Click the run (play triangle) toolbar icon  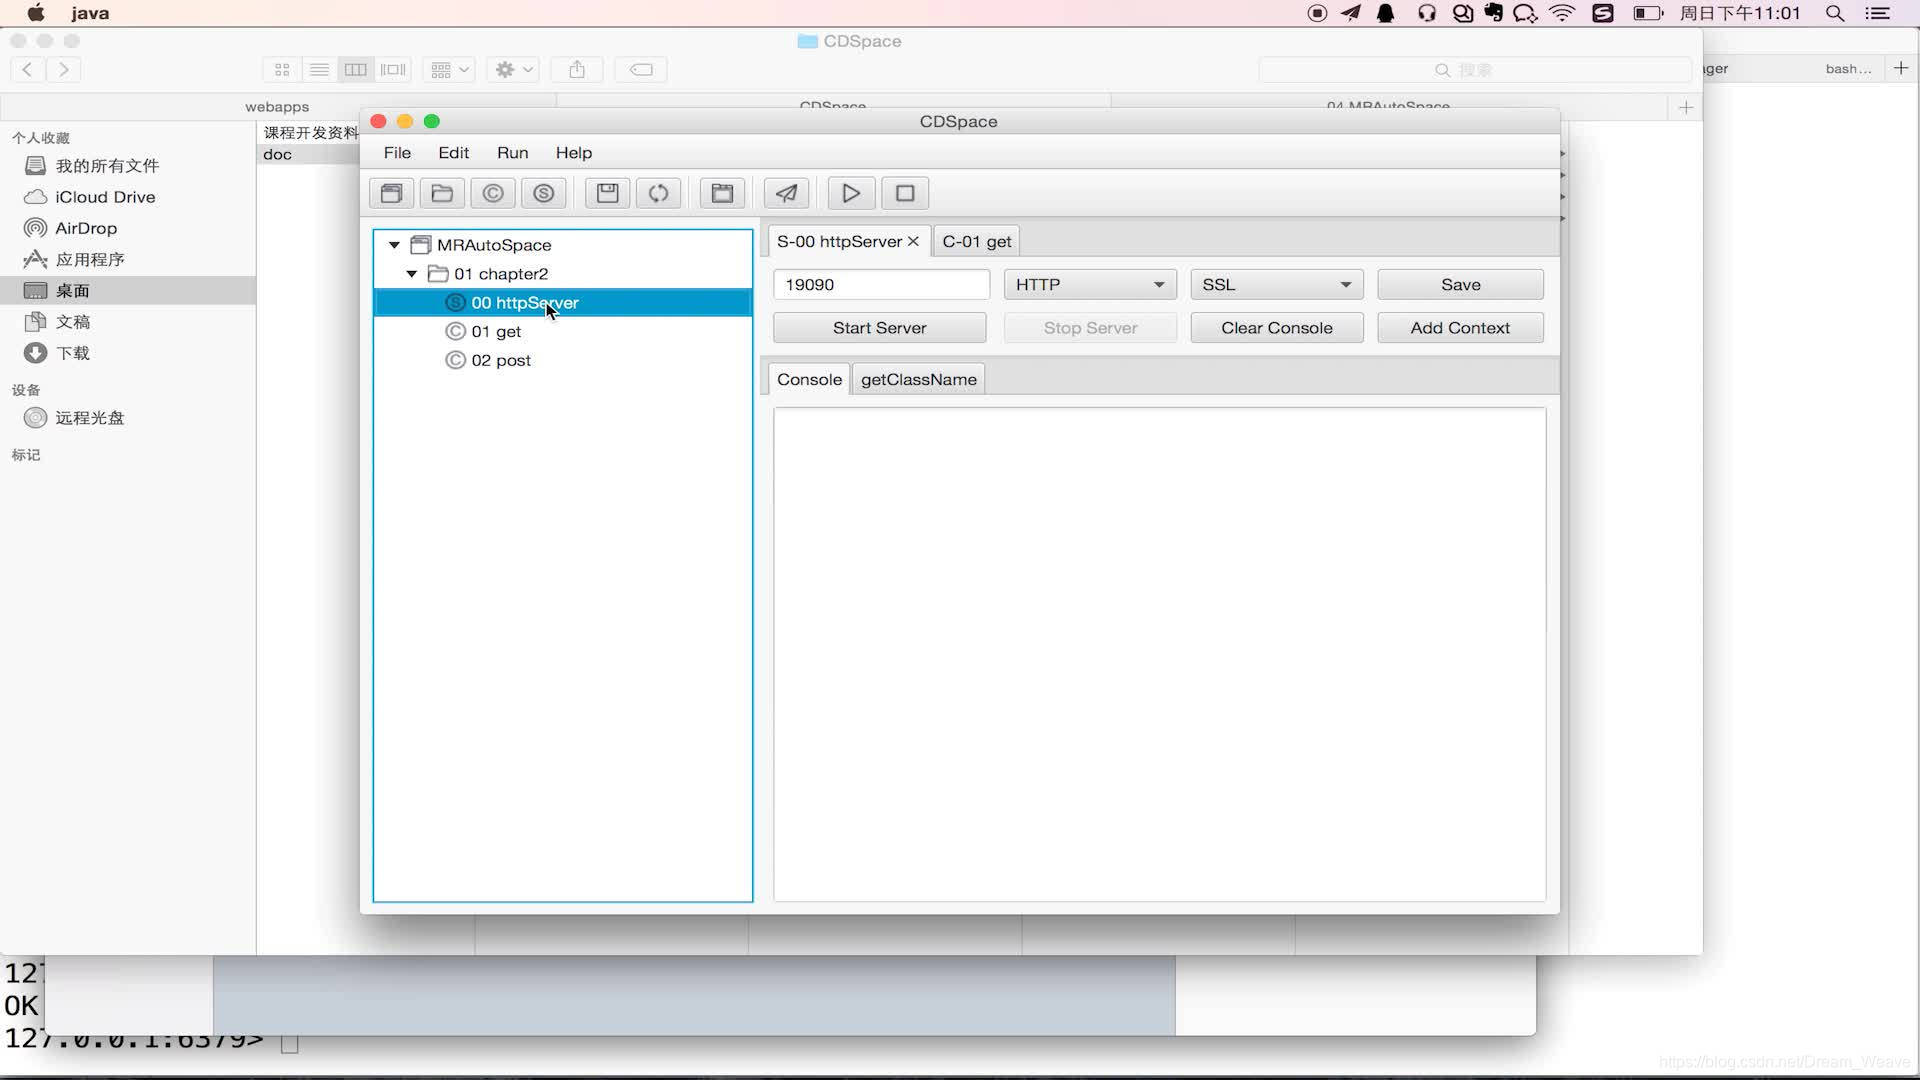[x=849, y=193]
